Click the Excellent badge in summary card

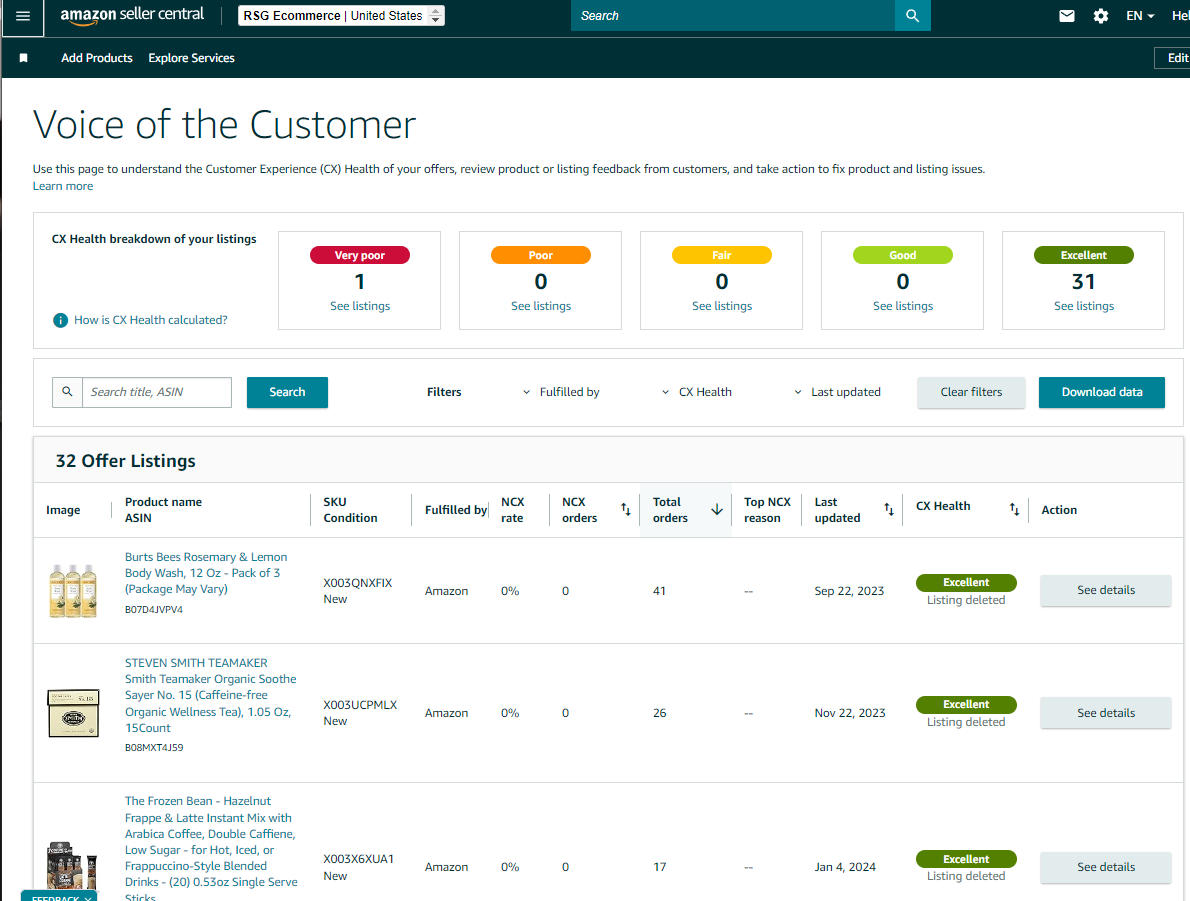click(1084, 255)
